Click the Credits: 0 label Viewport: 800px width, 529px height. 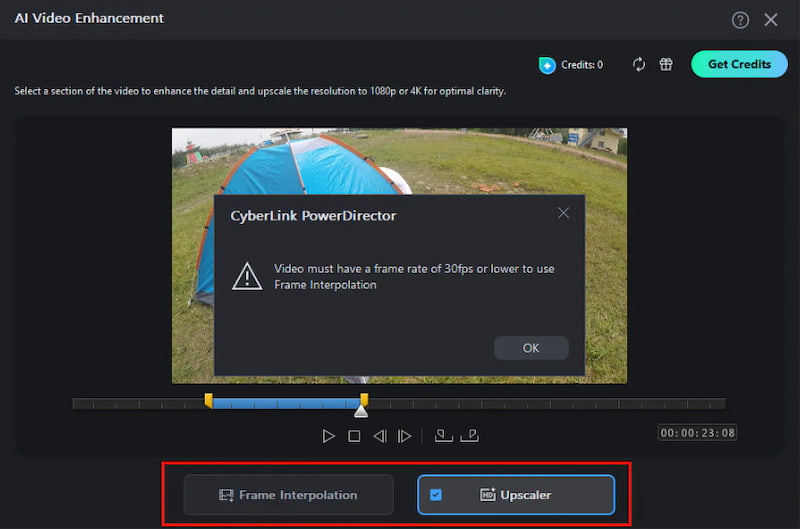coord(582,65)
